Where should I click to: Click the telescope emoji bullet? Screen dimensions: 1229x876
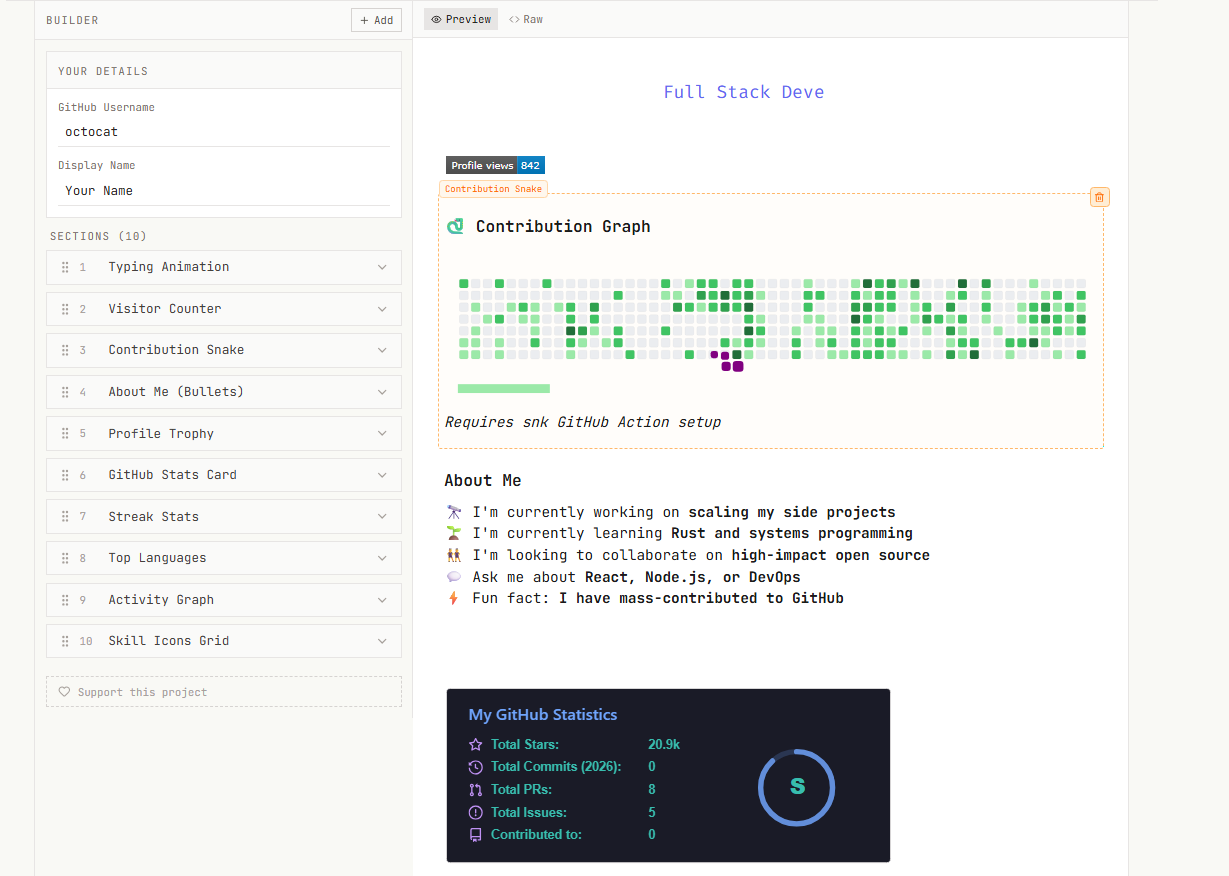[x=454, y=512]
